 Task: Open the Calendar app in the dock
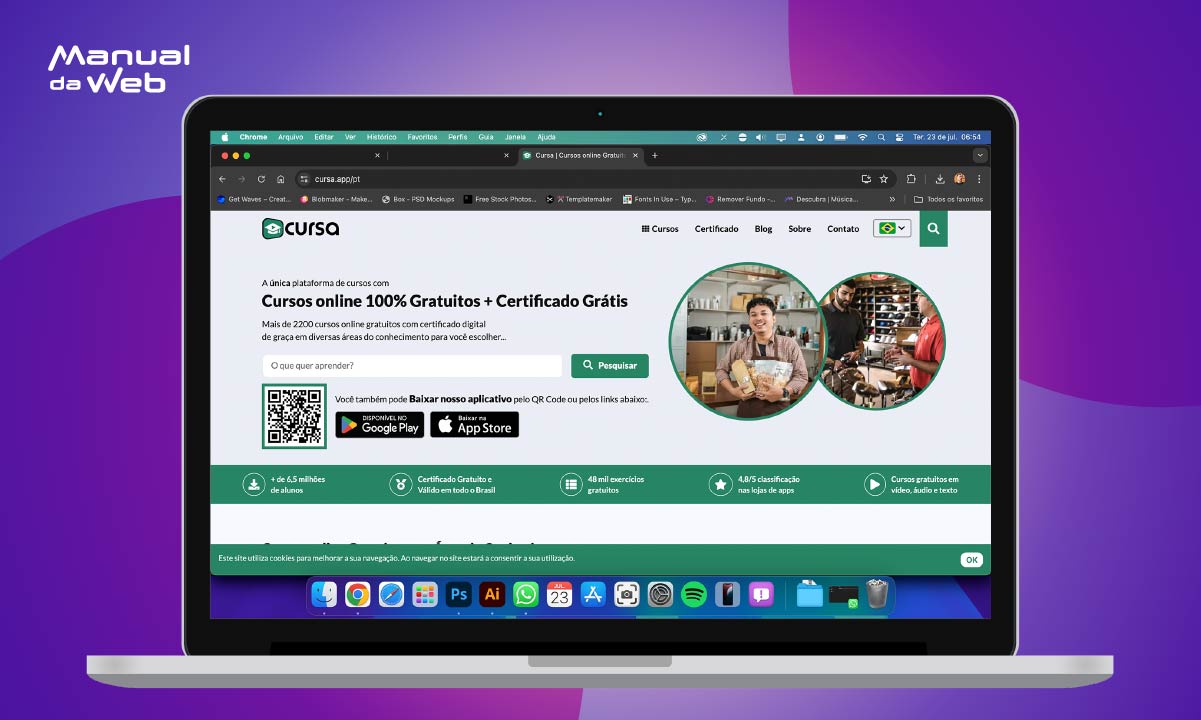coord(559,594)
